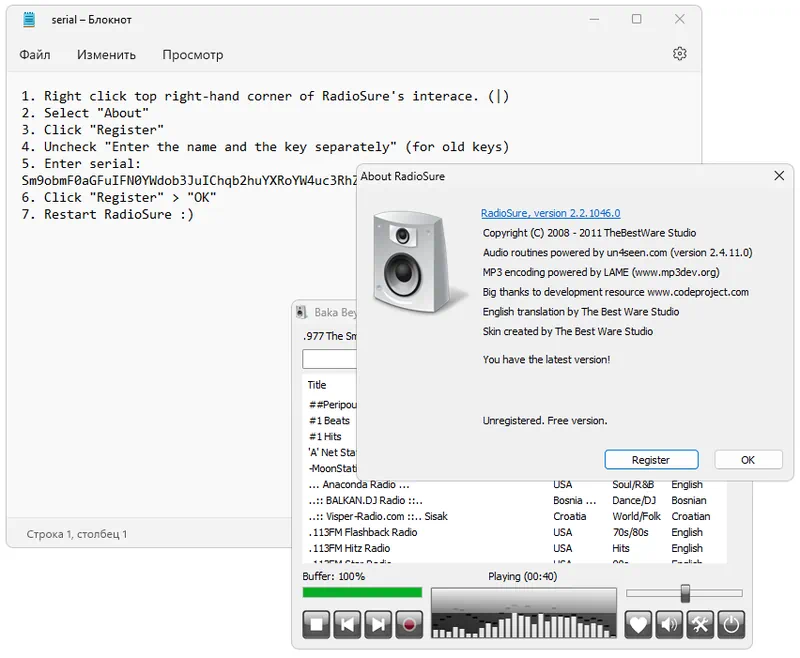
Task: Click the Строка 1, столбец 1 status
Action: pyautogui.click(x=77, y=534)
